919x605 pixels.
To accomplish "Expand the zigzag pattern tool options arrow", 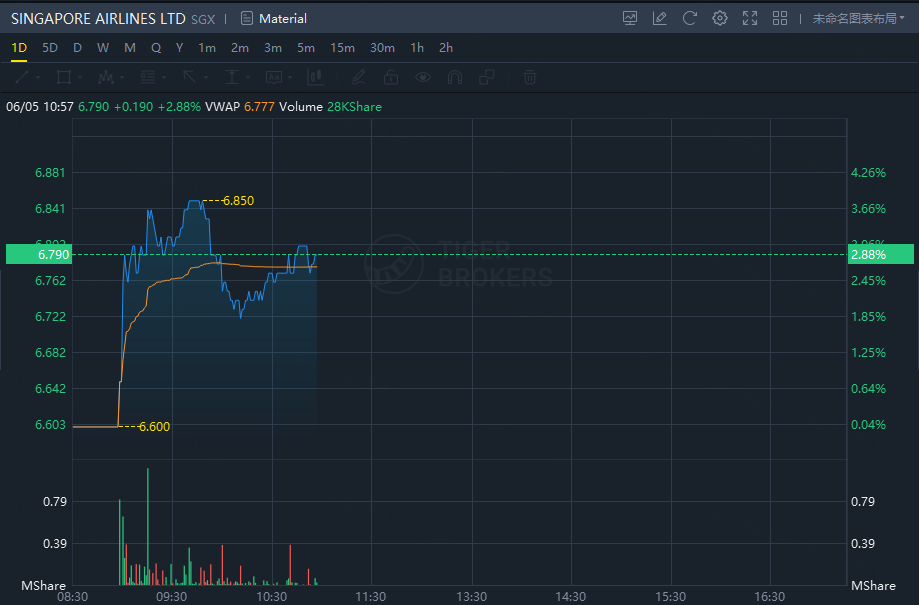I will (x=122, y=77).
